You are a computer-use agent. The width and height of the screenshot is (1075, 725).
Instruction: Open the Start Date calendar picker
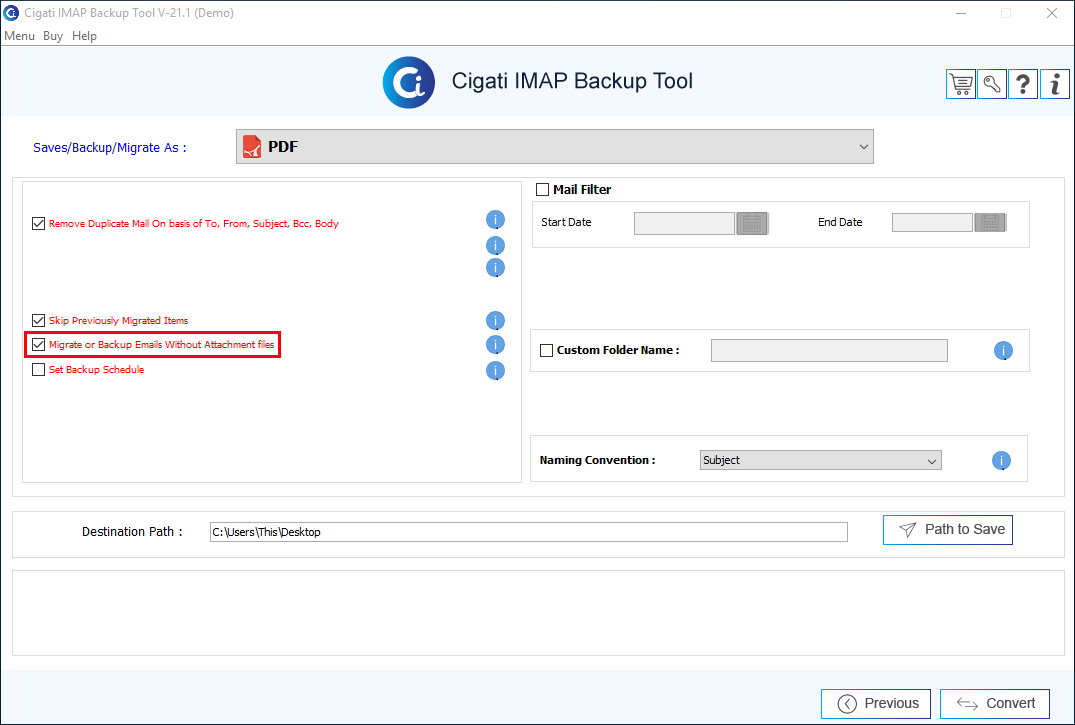tap(752, 224)
